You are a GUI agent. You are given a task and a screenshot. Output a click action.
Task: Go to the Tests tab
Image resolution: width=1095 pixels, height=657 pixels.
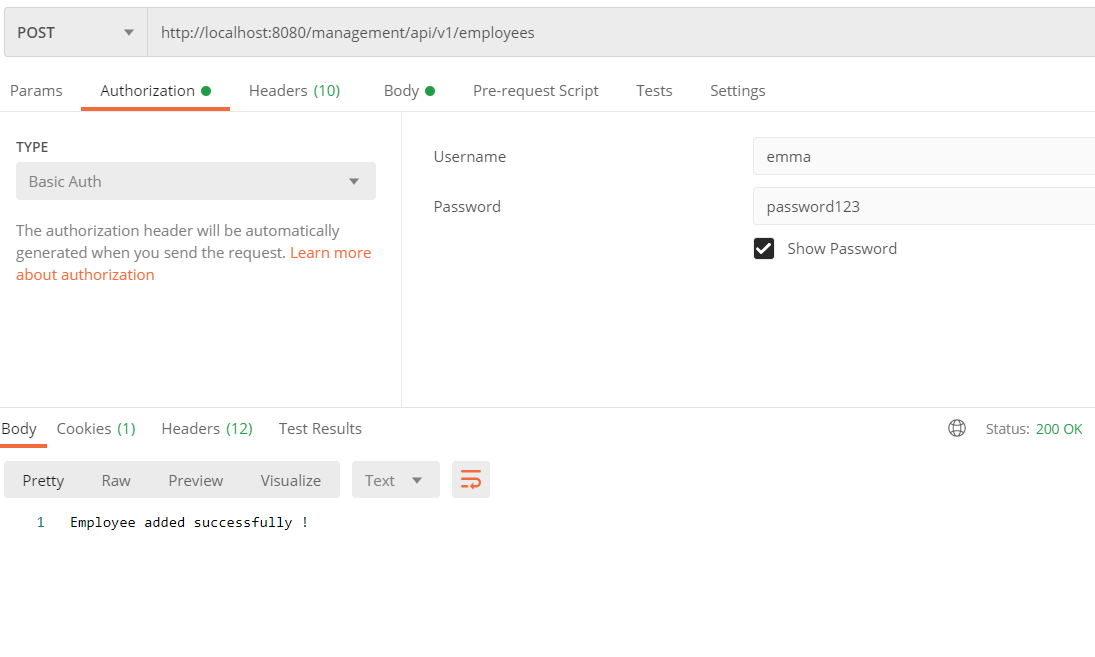(654, 91)
